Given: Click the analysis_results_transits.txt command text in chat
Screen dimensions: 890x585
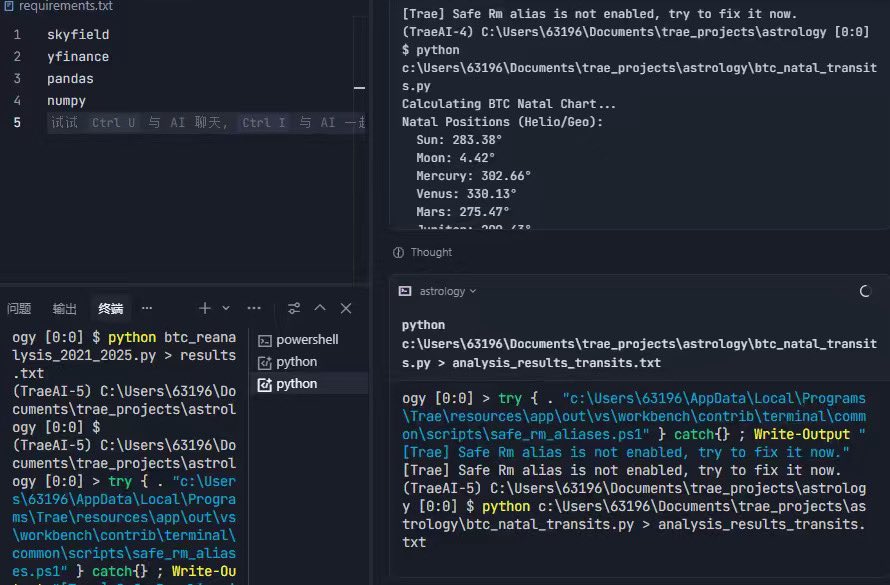Looking at the screenshot, I should pos(556,363).
